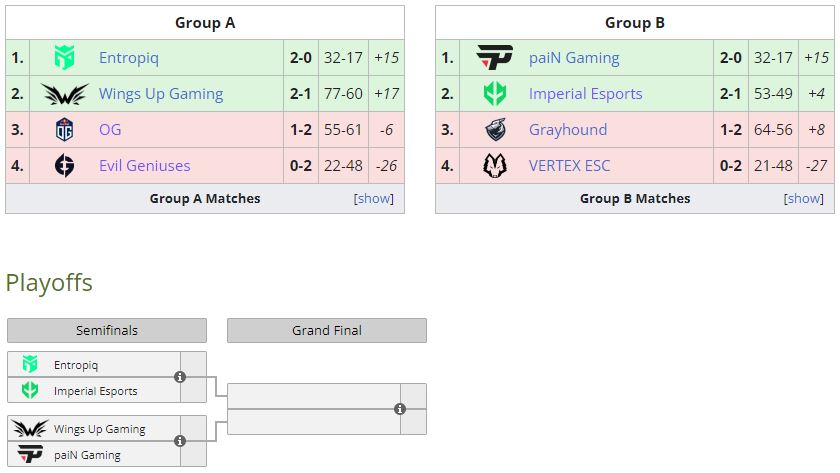
Task: Open the Entropiq team link in Group A
Action: tap(129, 58)
